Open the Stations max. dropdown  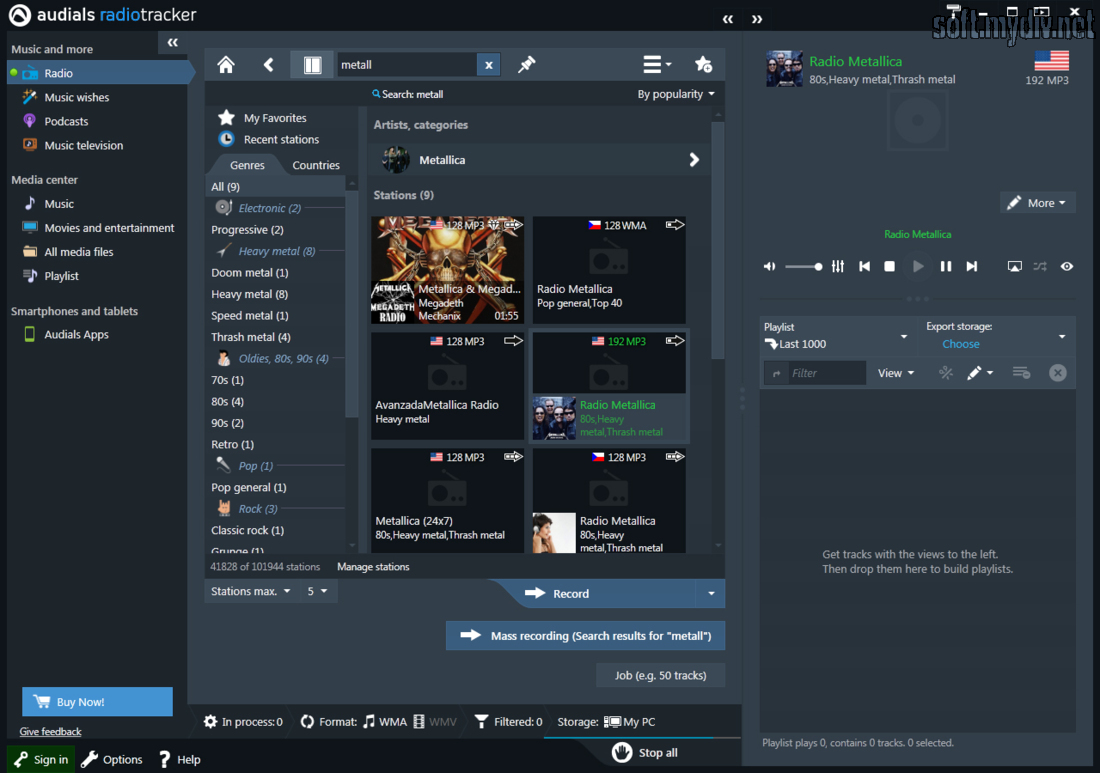point(250,591)
